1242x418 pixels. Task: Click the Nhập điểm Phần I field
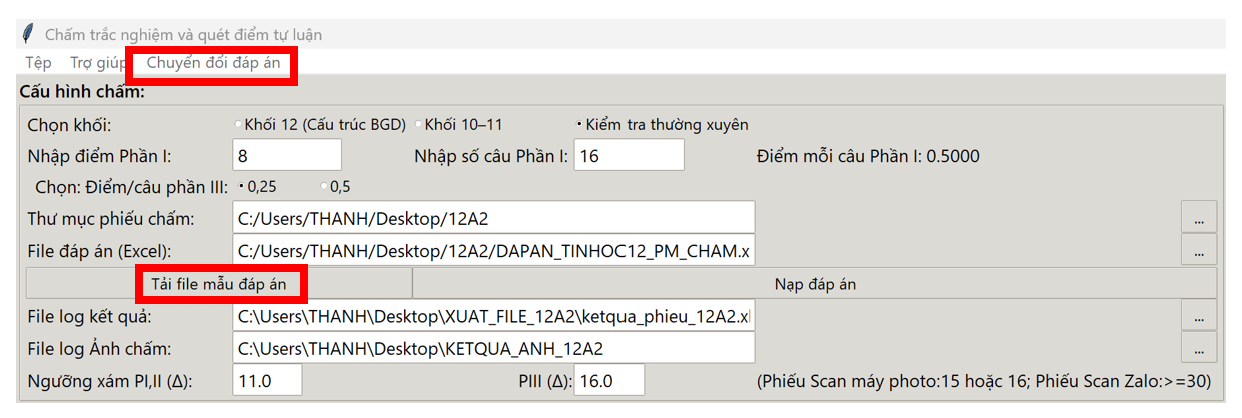click(x=287, y=155)
